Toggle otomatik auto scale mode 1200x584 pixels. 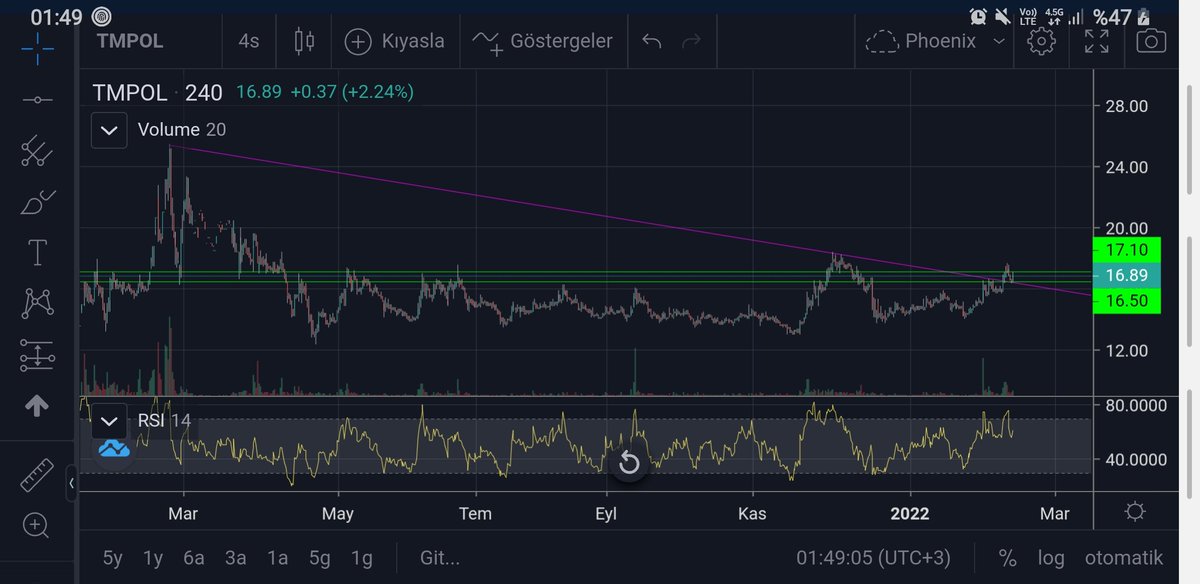[x=1124, y=558]
